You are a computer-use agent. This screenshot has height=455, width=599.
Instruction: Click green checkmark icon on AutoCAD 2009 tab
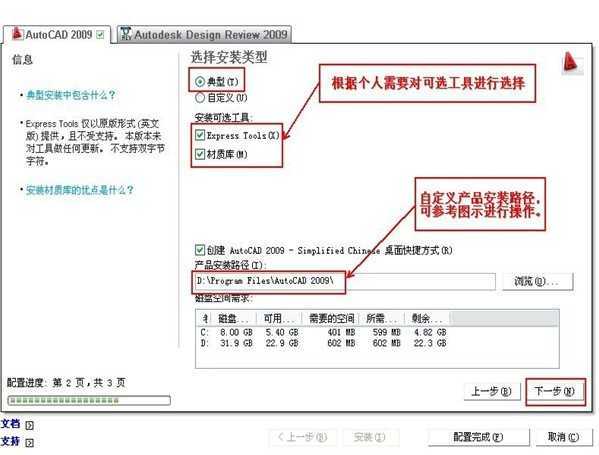pos(100,35)
